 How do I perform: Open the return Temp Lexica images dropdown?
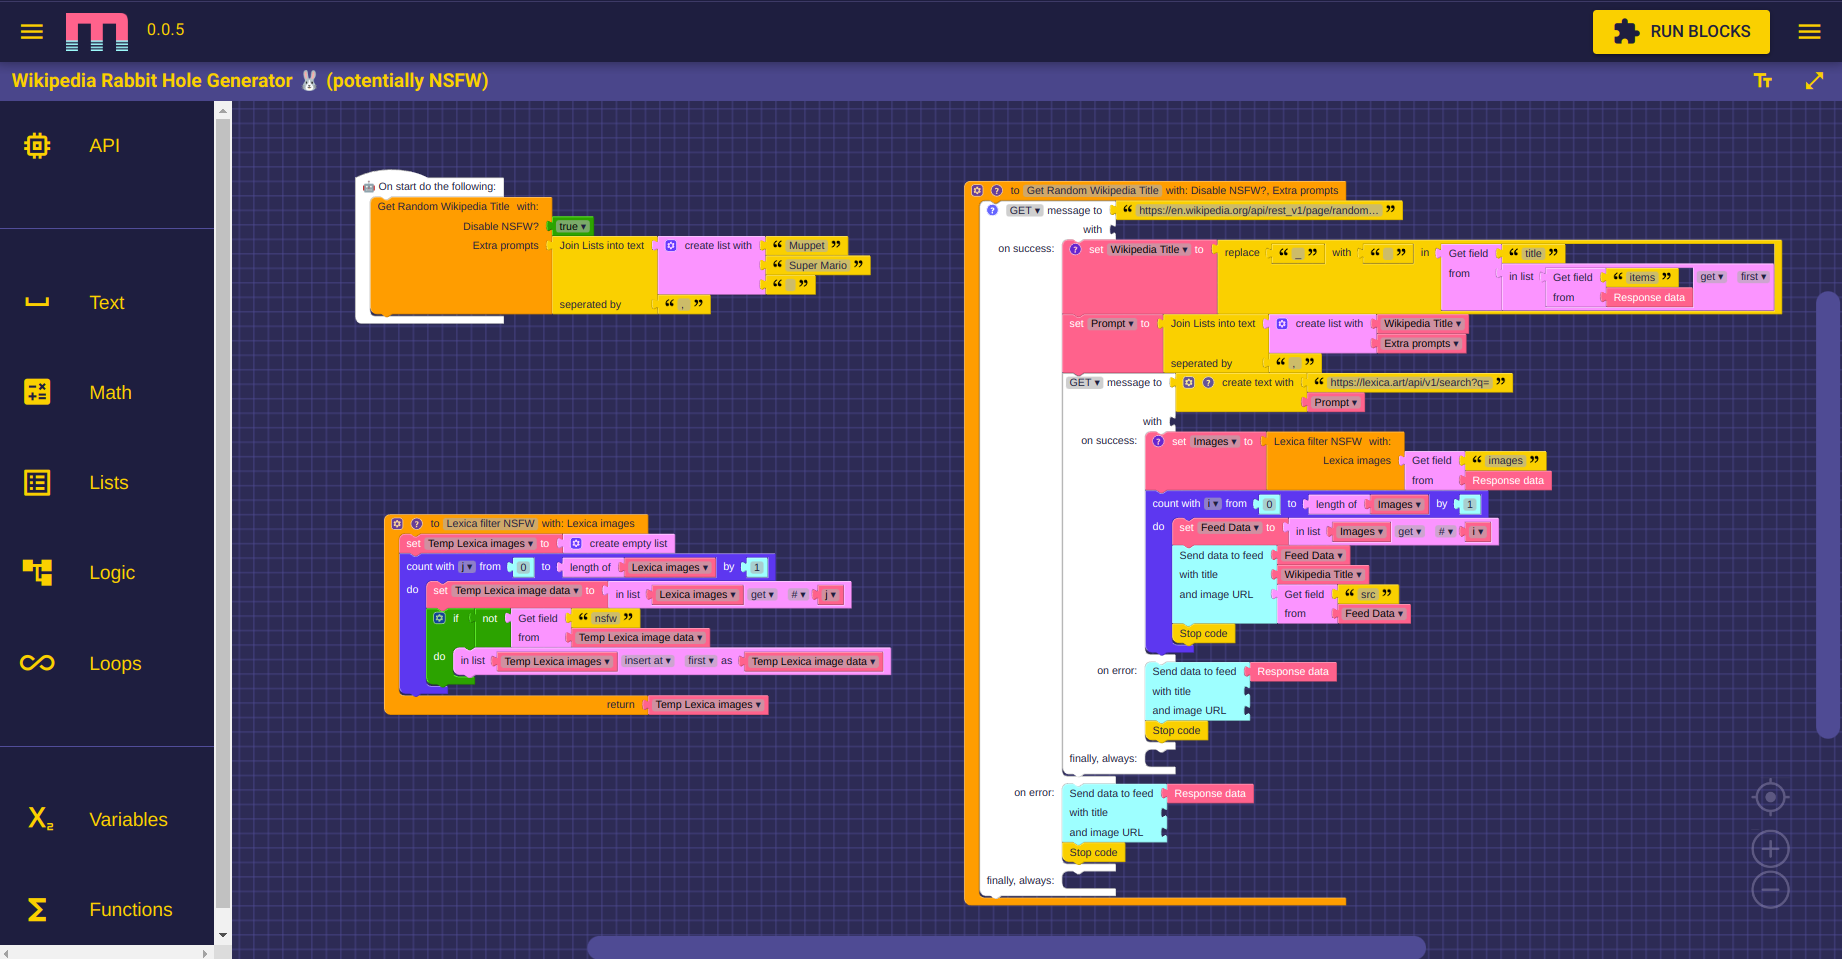coord(708,705)
